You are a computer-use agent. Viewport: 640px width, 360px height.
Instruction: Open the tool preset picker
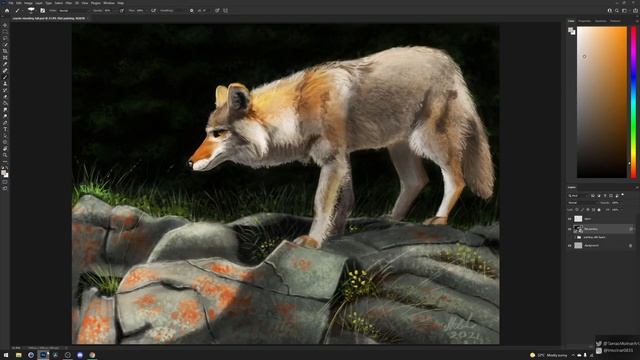tap(18, 11)
